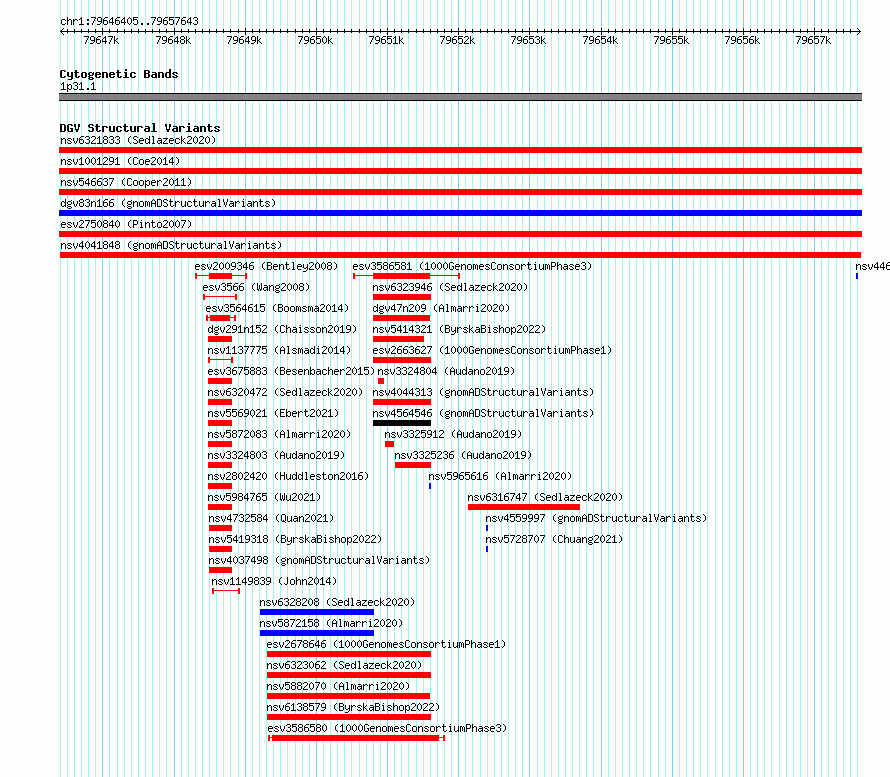Select nsv1149839 (John2014) label
Viewport: 890px width, 777px height.
274,581
